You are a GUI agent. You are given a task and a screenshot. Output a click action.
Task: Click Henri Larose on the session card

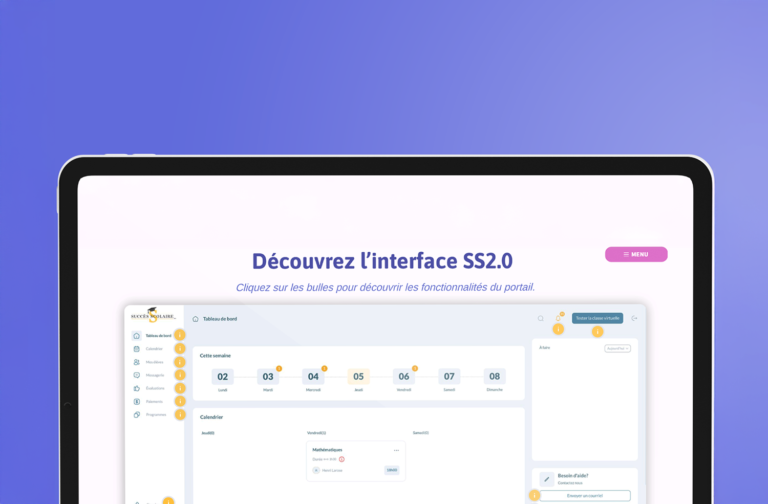tap(332, 470)
